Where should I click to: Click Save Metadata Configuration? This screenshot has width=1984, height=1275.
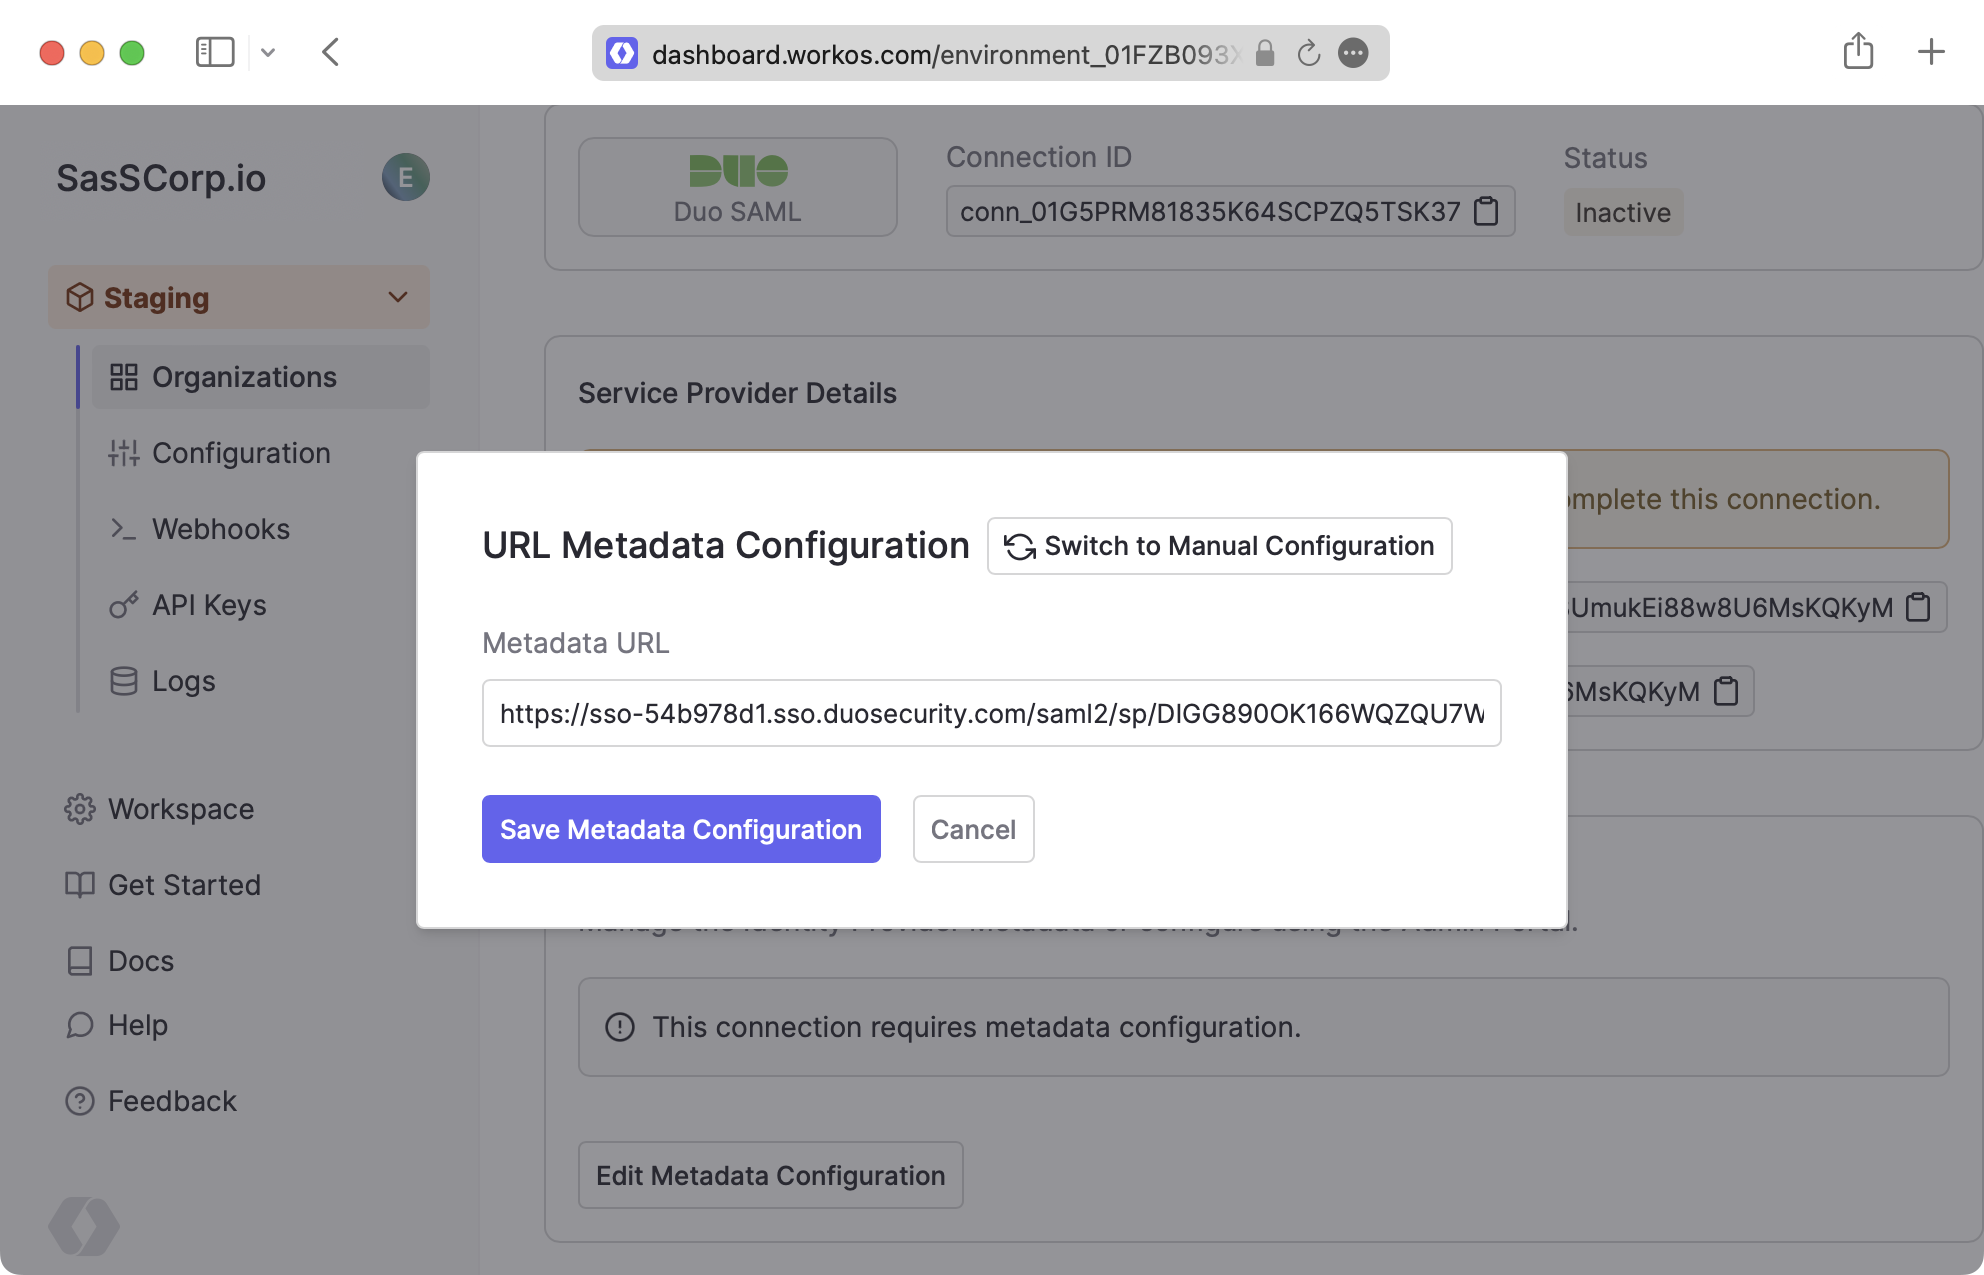(681, 829)
